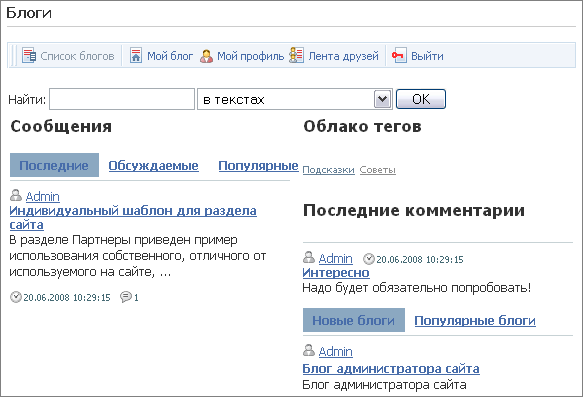Switch to the Популярные блоги tab
The height and width of the screenshot is (397, 583).
click(475, 320)
